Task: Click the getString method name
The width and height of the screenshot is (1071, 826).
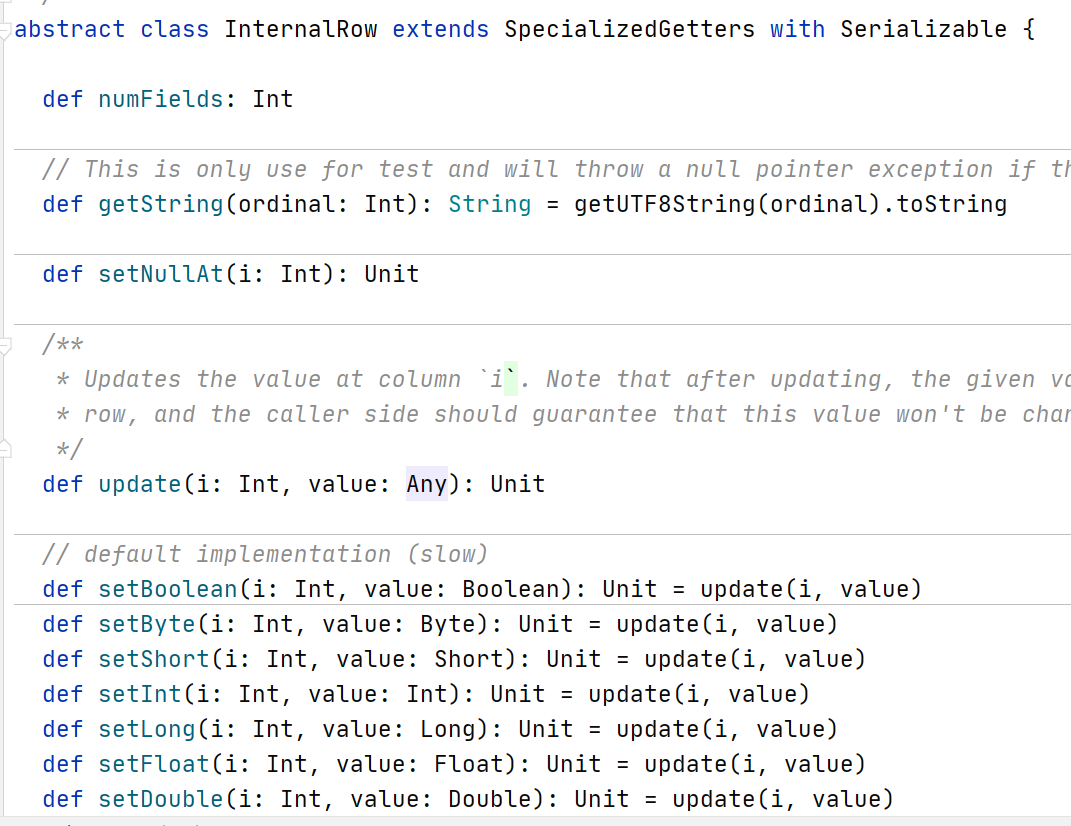Action: (x=161, y=204)
